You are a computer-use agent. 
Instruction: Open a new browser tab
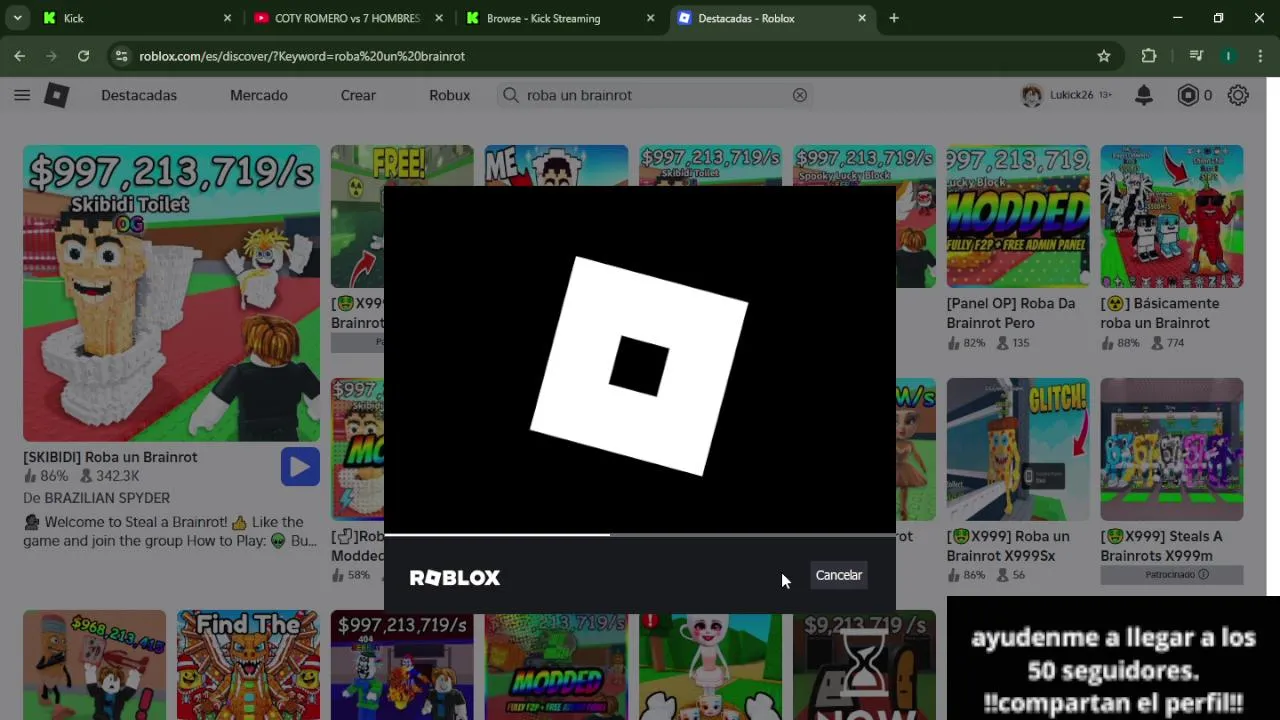point(894,18)
